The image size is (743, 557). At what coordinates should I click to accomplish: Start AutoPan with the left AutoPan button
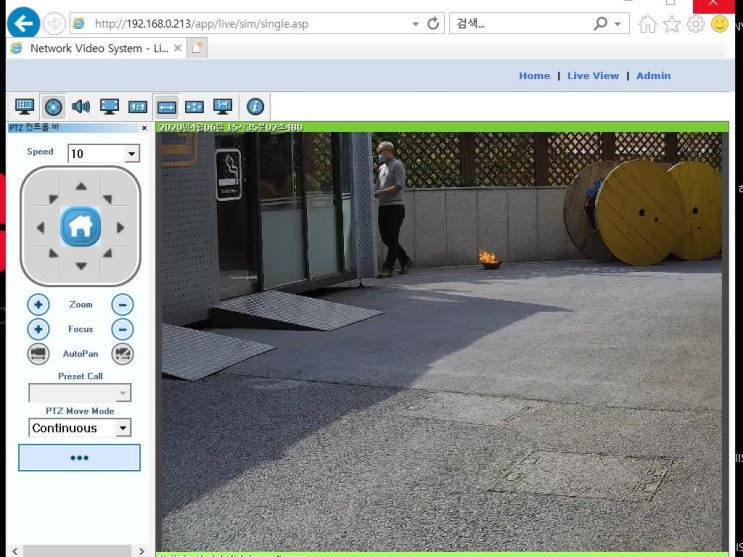pos(38,354)
